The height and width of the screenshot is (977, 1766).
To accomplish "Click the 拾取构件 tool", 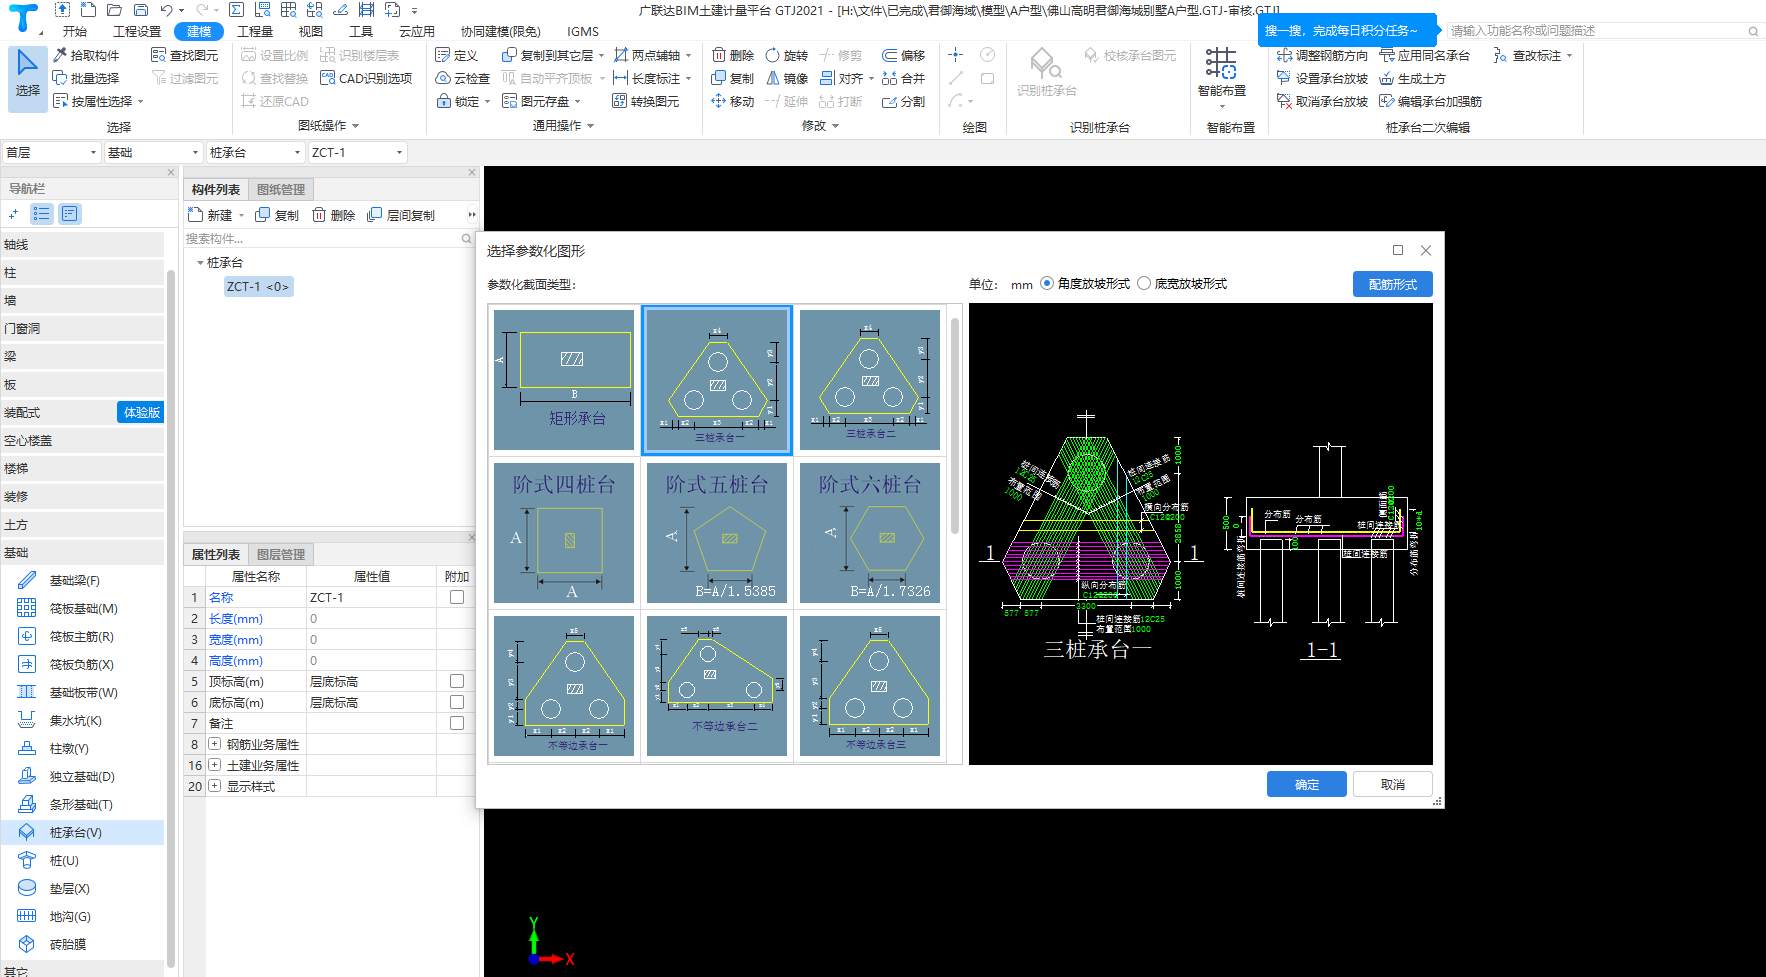I will click(86, 55).
